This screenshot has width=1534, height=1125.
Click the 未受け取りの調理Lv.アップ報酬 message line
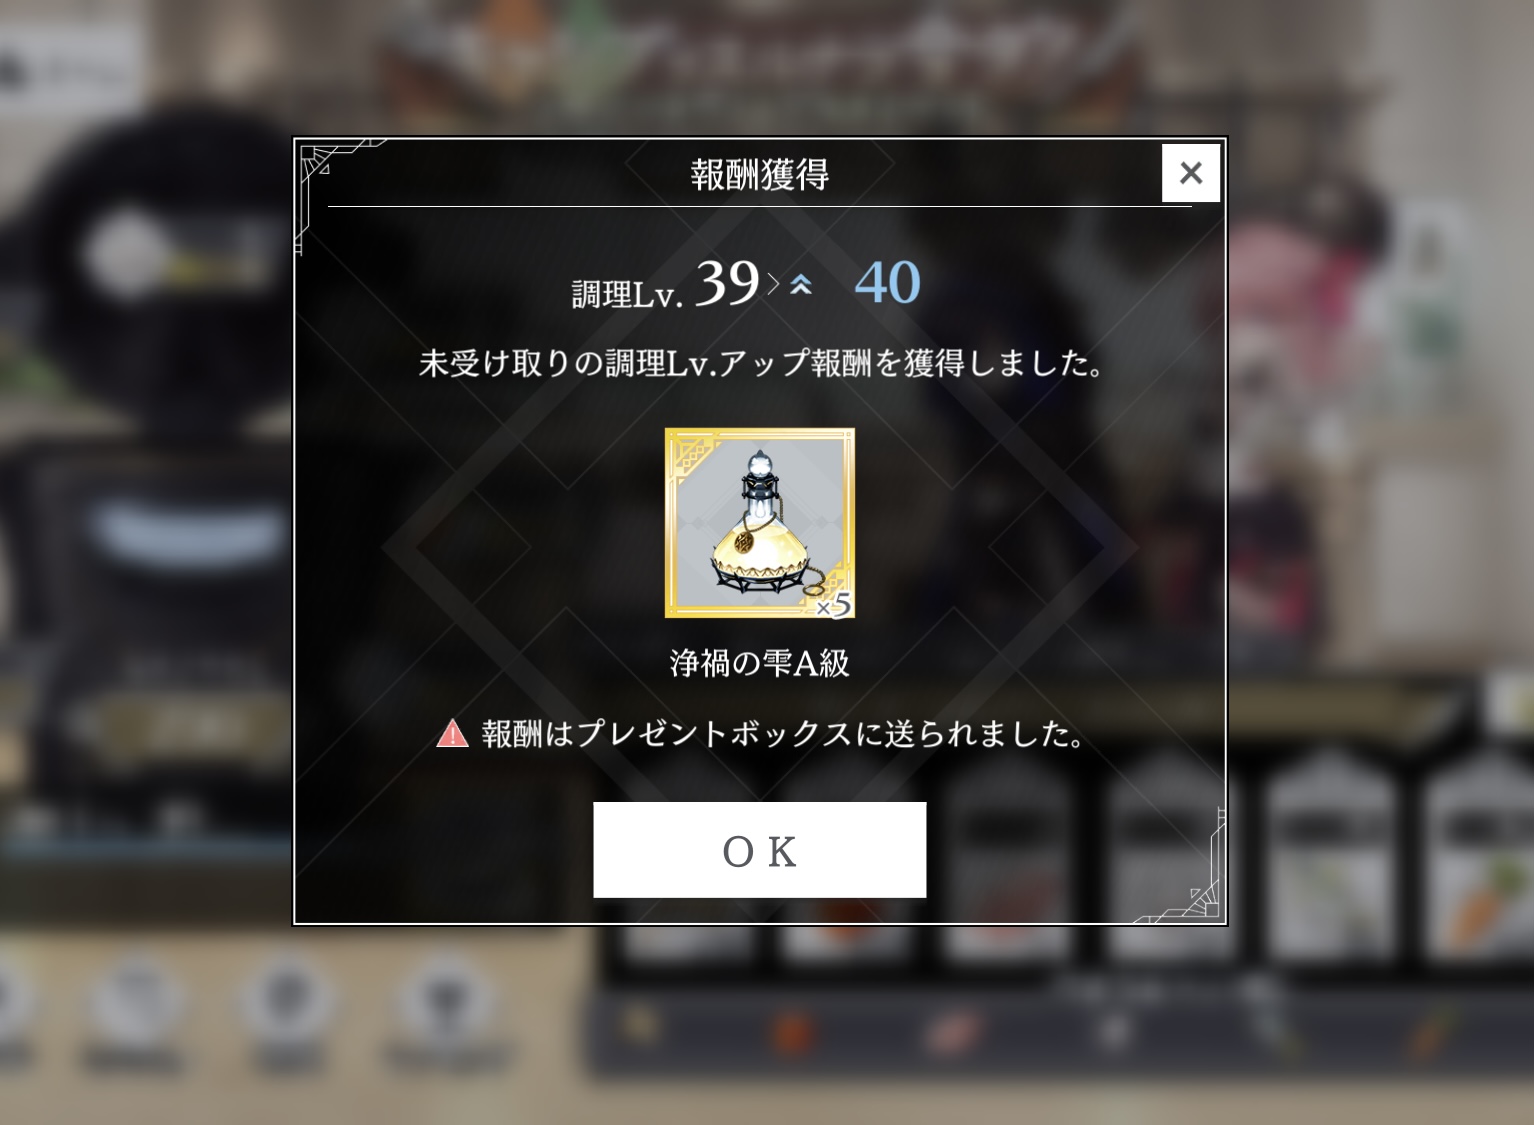point(760,363)
